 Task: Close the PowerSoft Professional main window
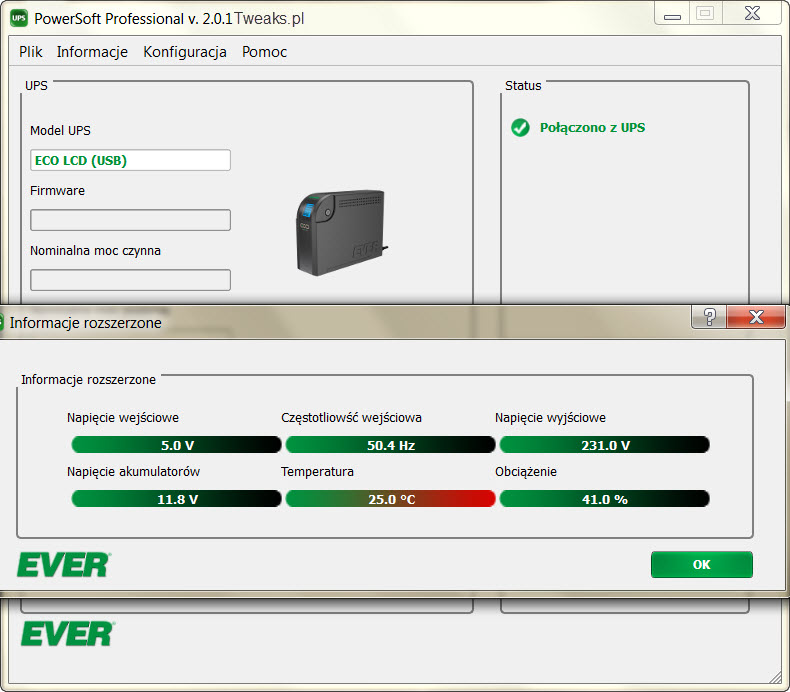[752, 13]
